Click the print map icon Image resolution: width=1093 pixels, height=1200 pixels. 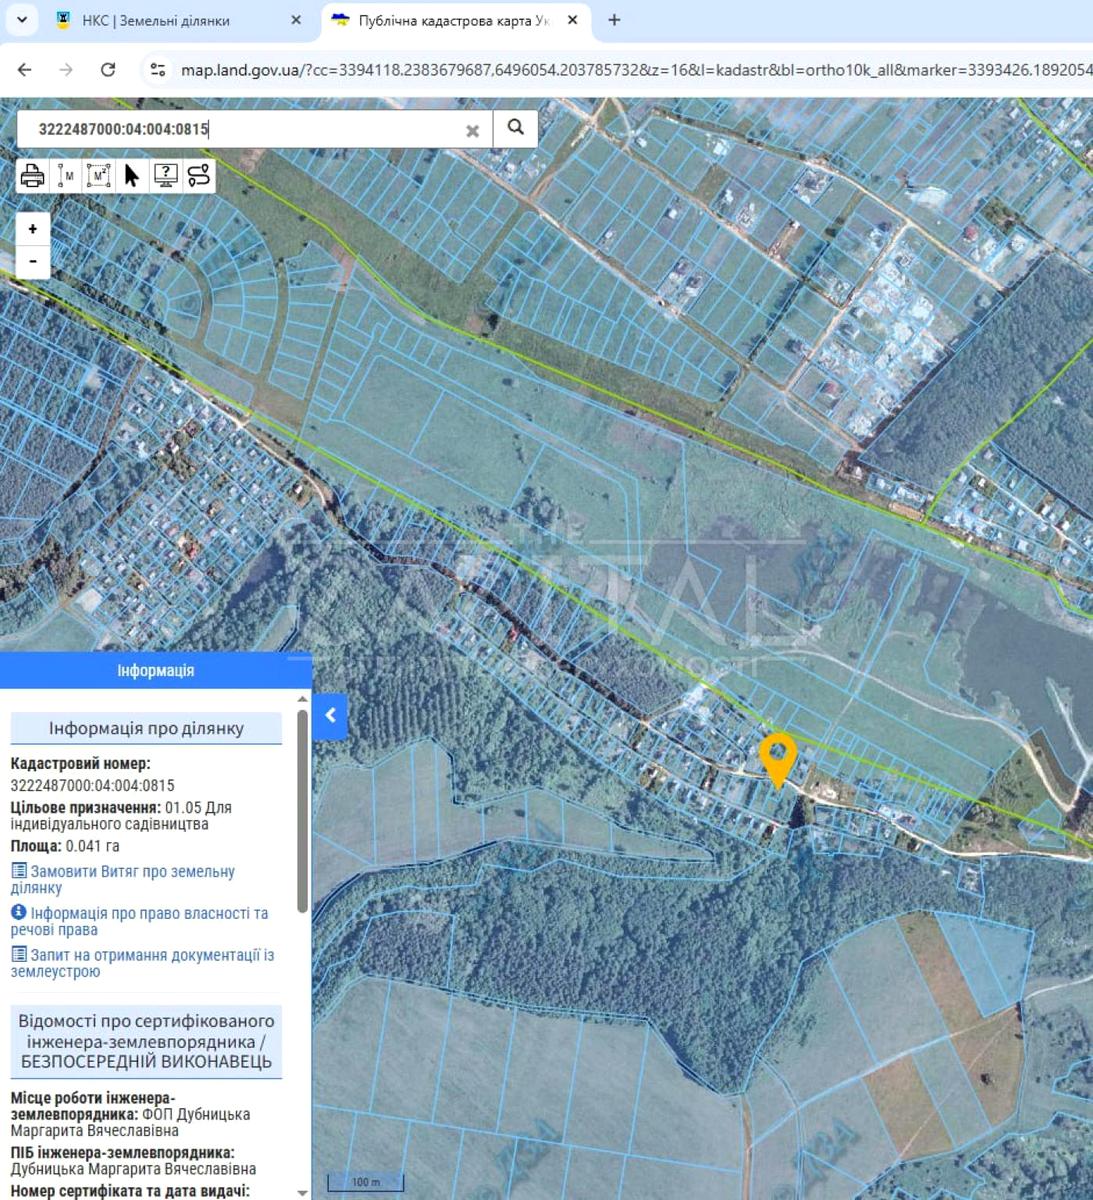pyautogui.click(x=32, y=176)
